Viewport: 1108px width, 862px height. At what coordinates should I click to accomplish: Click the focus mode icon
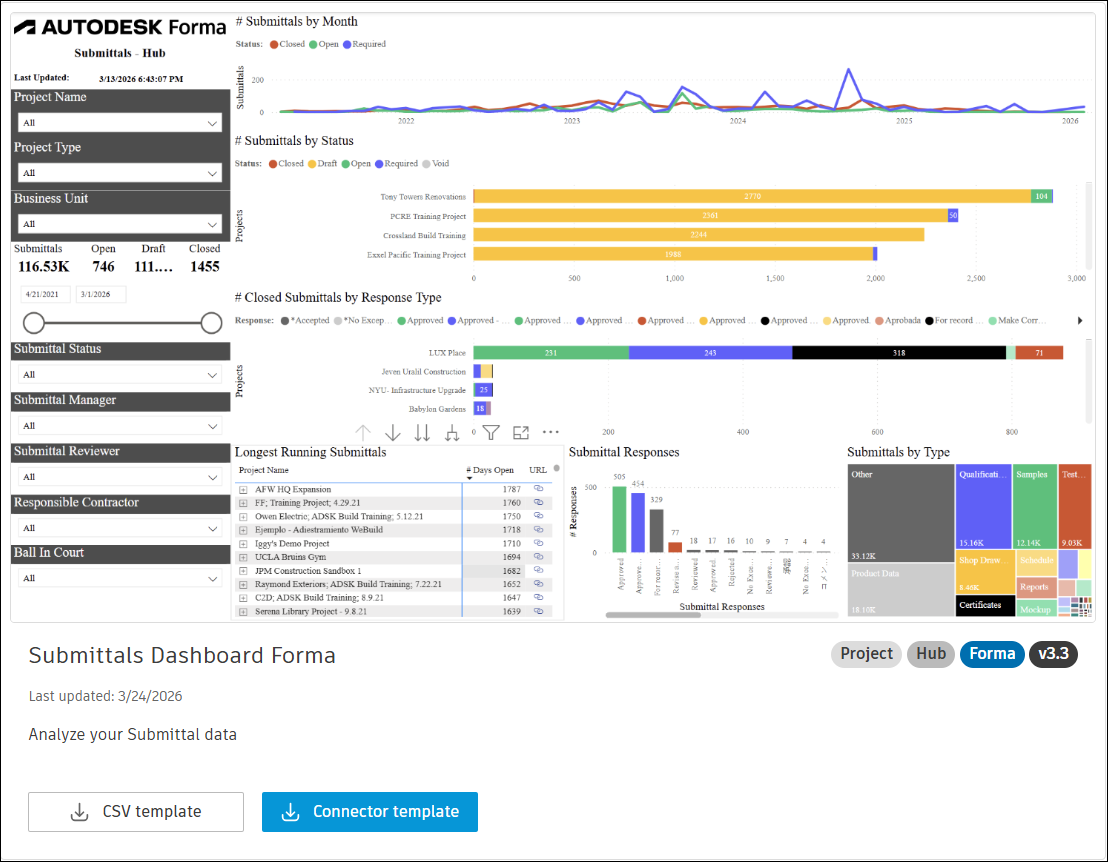click(521, 432)
